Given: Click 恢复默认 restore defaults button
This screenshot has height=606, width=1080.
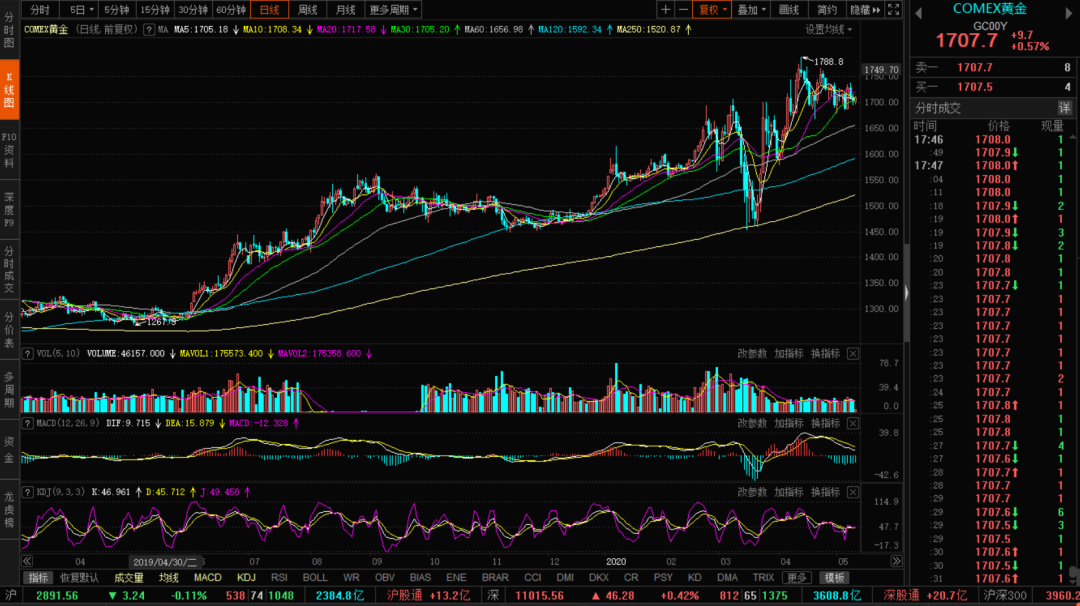Looking at the screenshot, I should [x=79, y=578].
